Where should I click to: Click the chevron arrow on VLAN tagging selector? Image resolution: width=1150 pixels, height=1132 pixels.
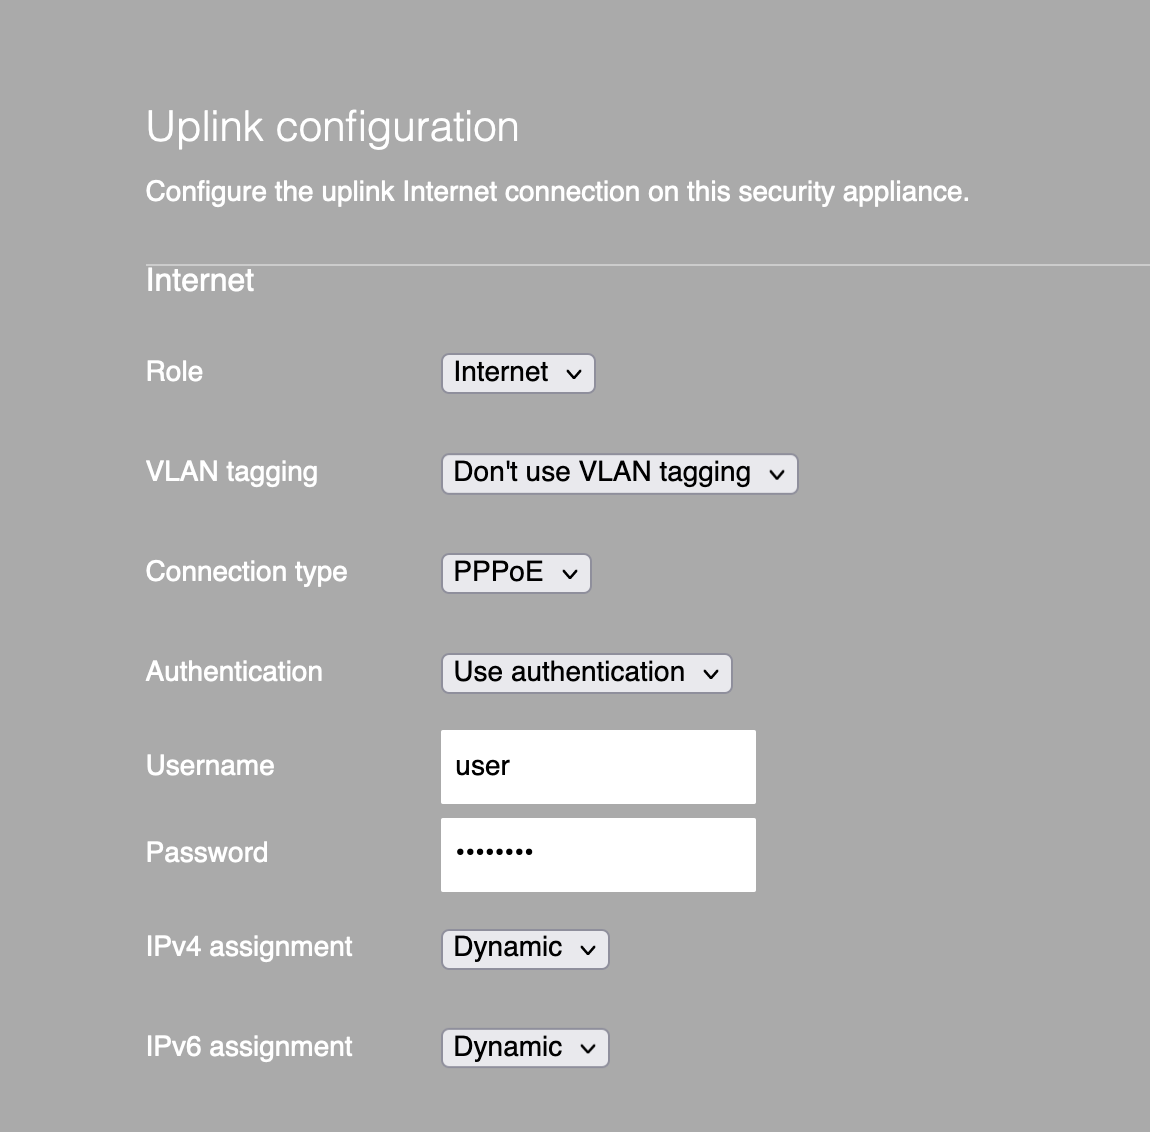click(777, 475)
